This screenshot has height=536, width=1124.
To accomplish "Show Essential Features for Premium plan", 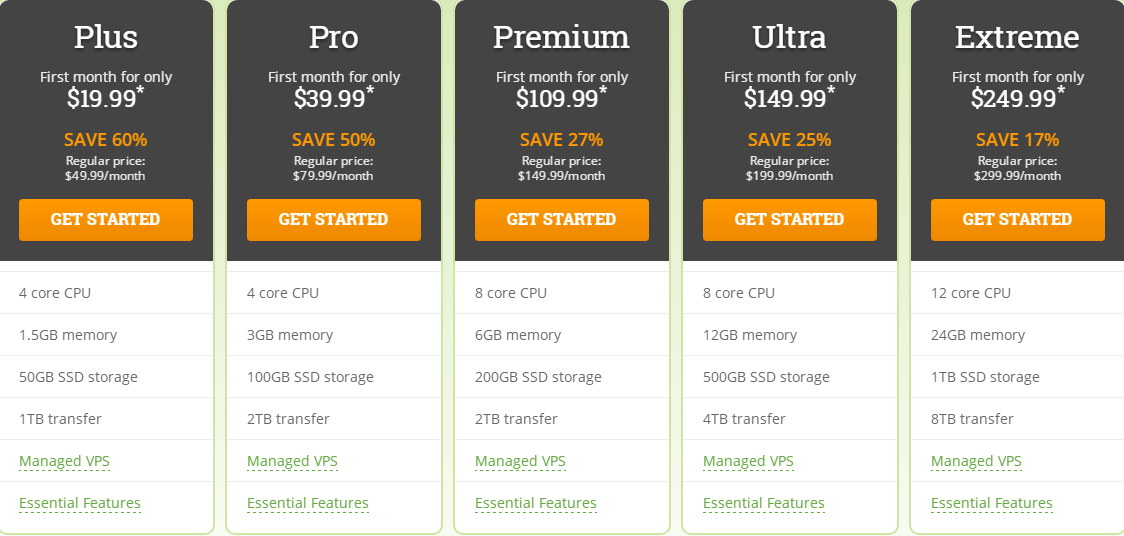I will click(x=536, y=503).
